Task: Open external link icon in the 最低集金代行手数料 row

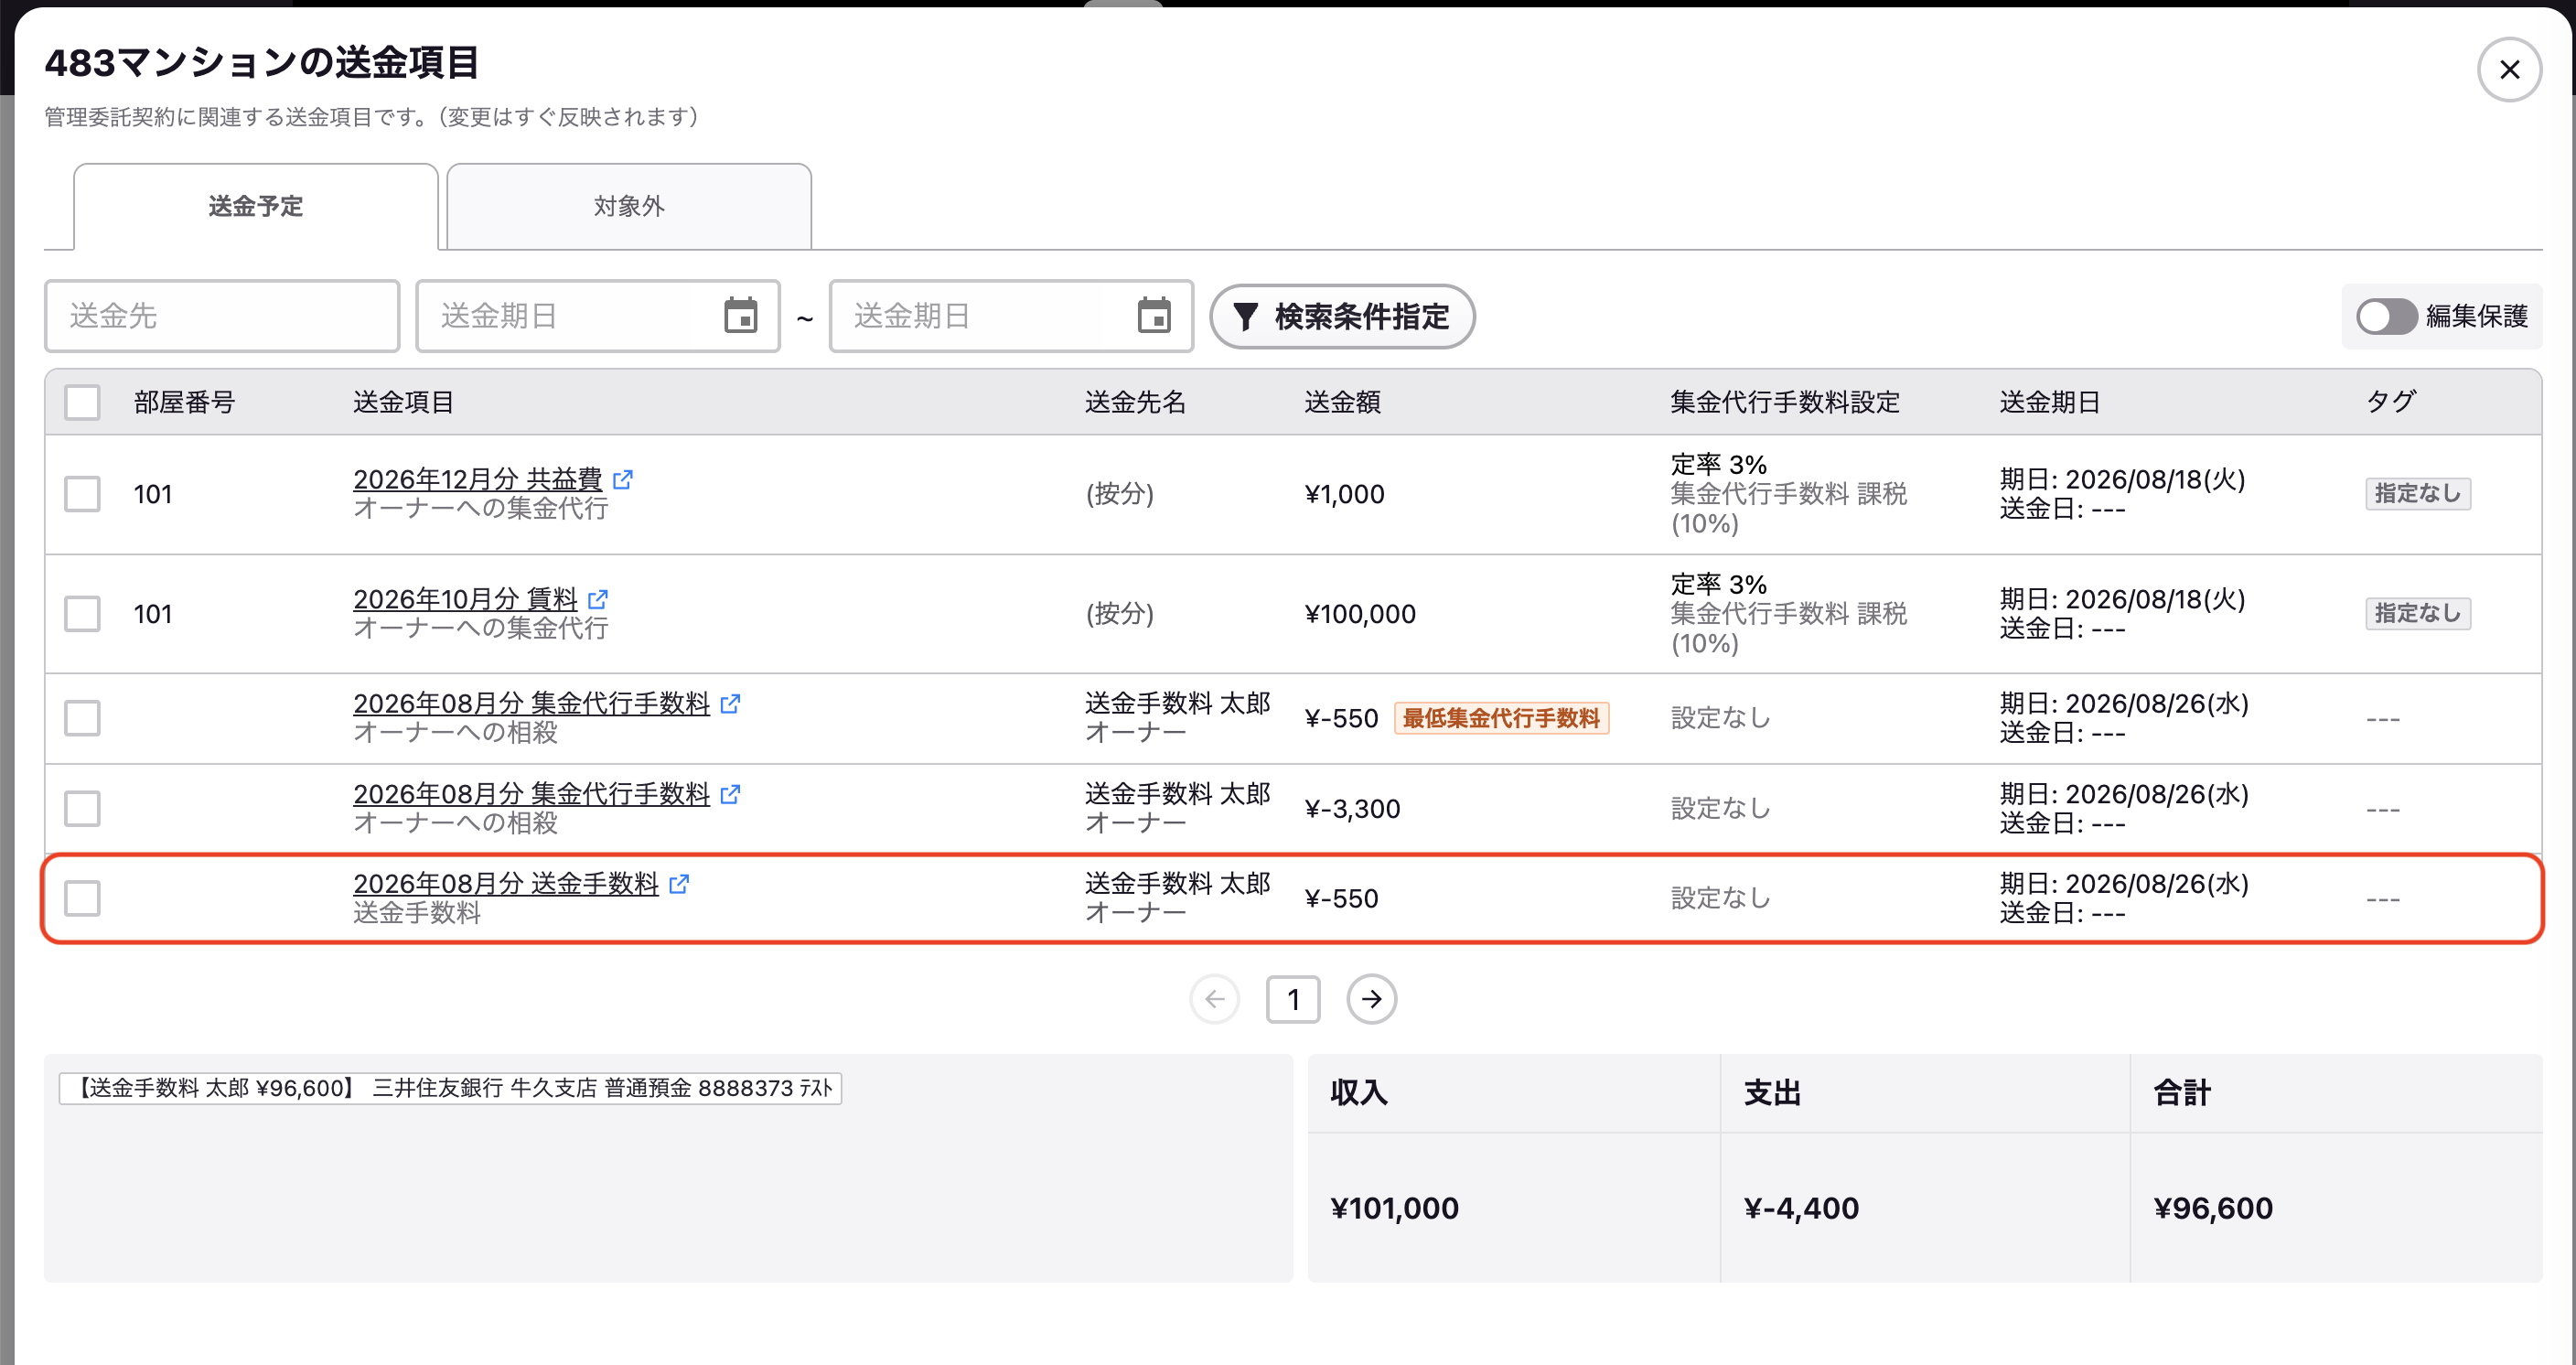Action: pos(730,704)
